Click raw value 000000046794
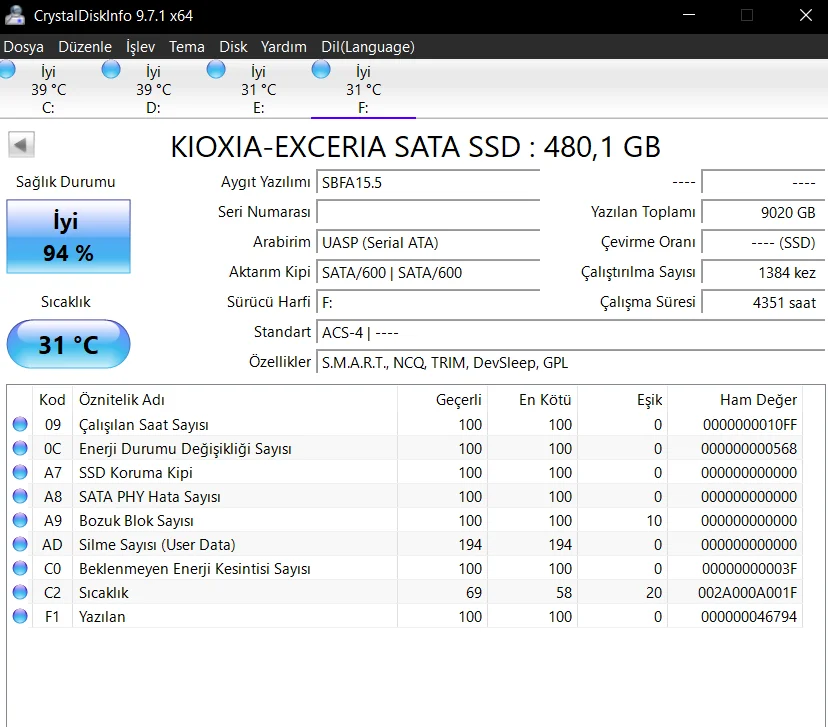The height and width of the screenshot is (727, 828). (749, 617)
